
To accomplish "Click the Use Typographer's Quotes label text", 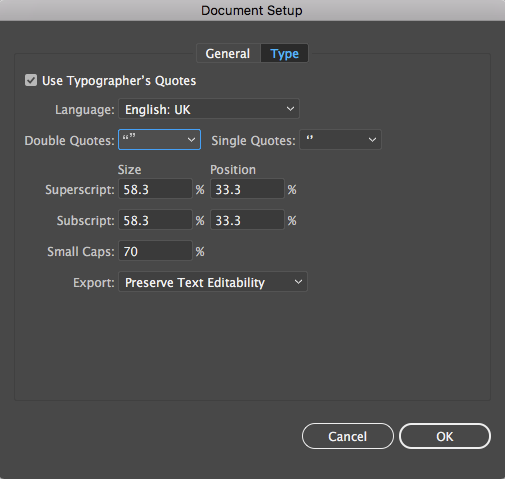I will tap(119, 81).
